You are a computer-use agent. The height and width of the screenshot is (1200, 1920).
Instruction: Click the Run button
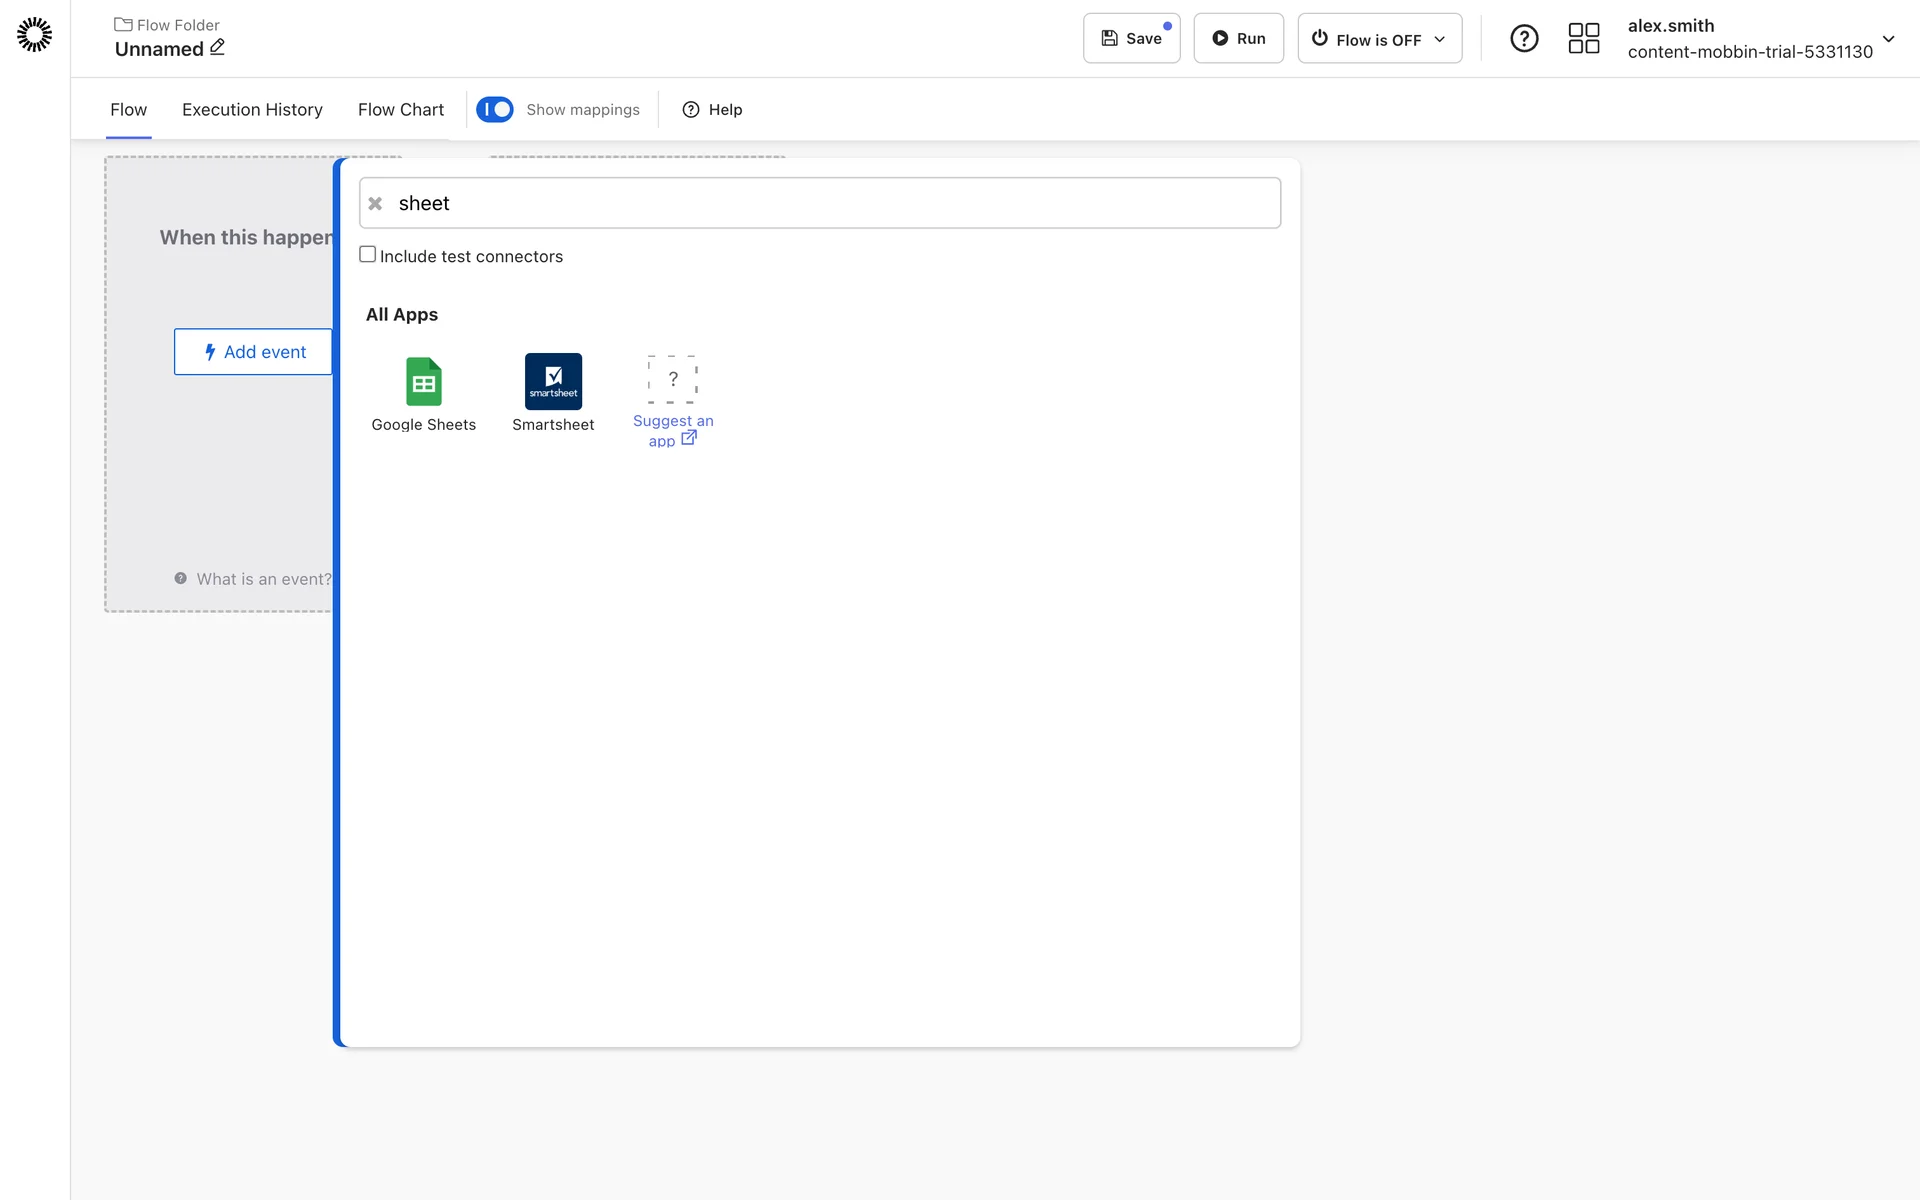pos(1238,39)
